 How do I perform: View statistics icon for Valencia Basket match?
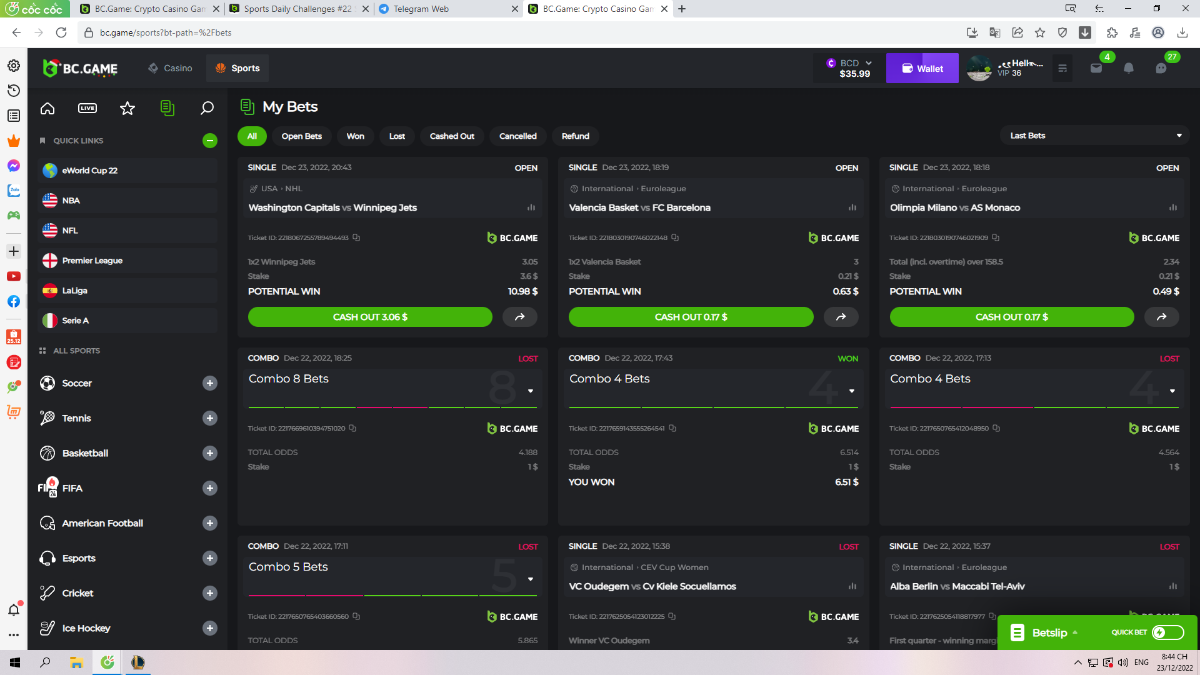[852, 208]
